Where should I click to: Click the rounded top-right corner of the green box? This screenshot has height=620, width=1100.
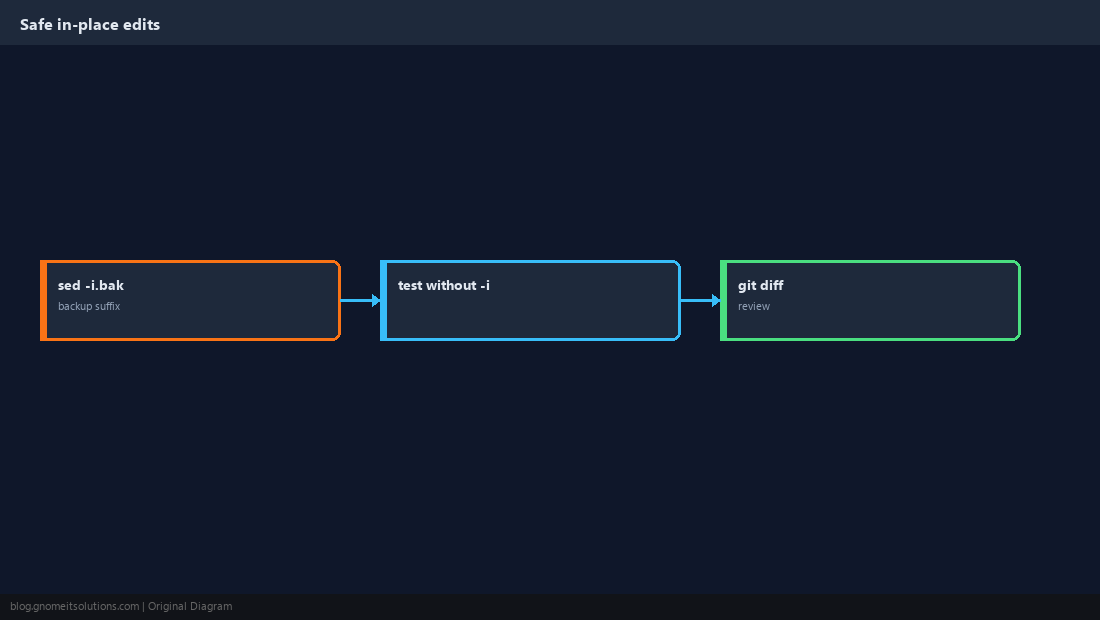1017,264
